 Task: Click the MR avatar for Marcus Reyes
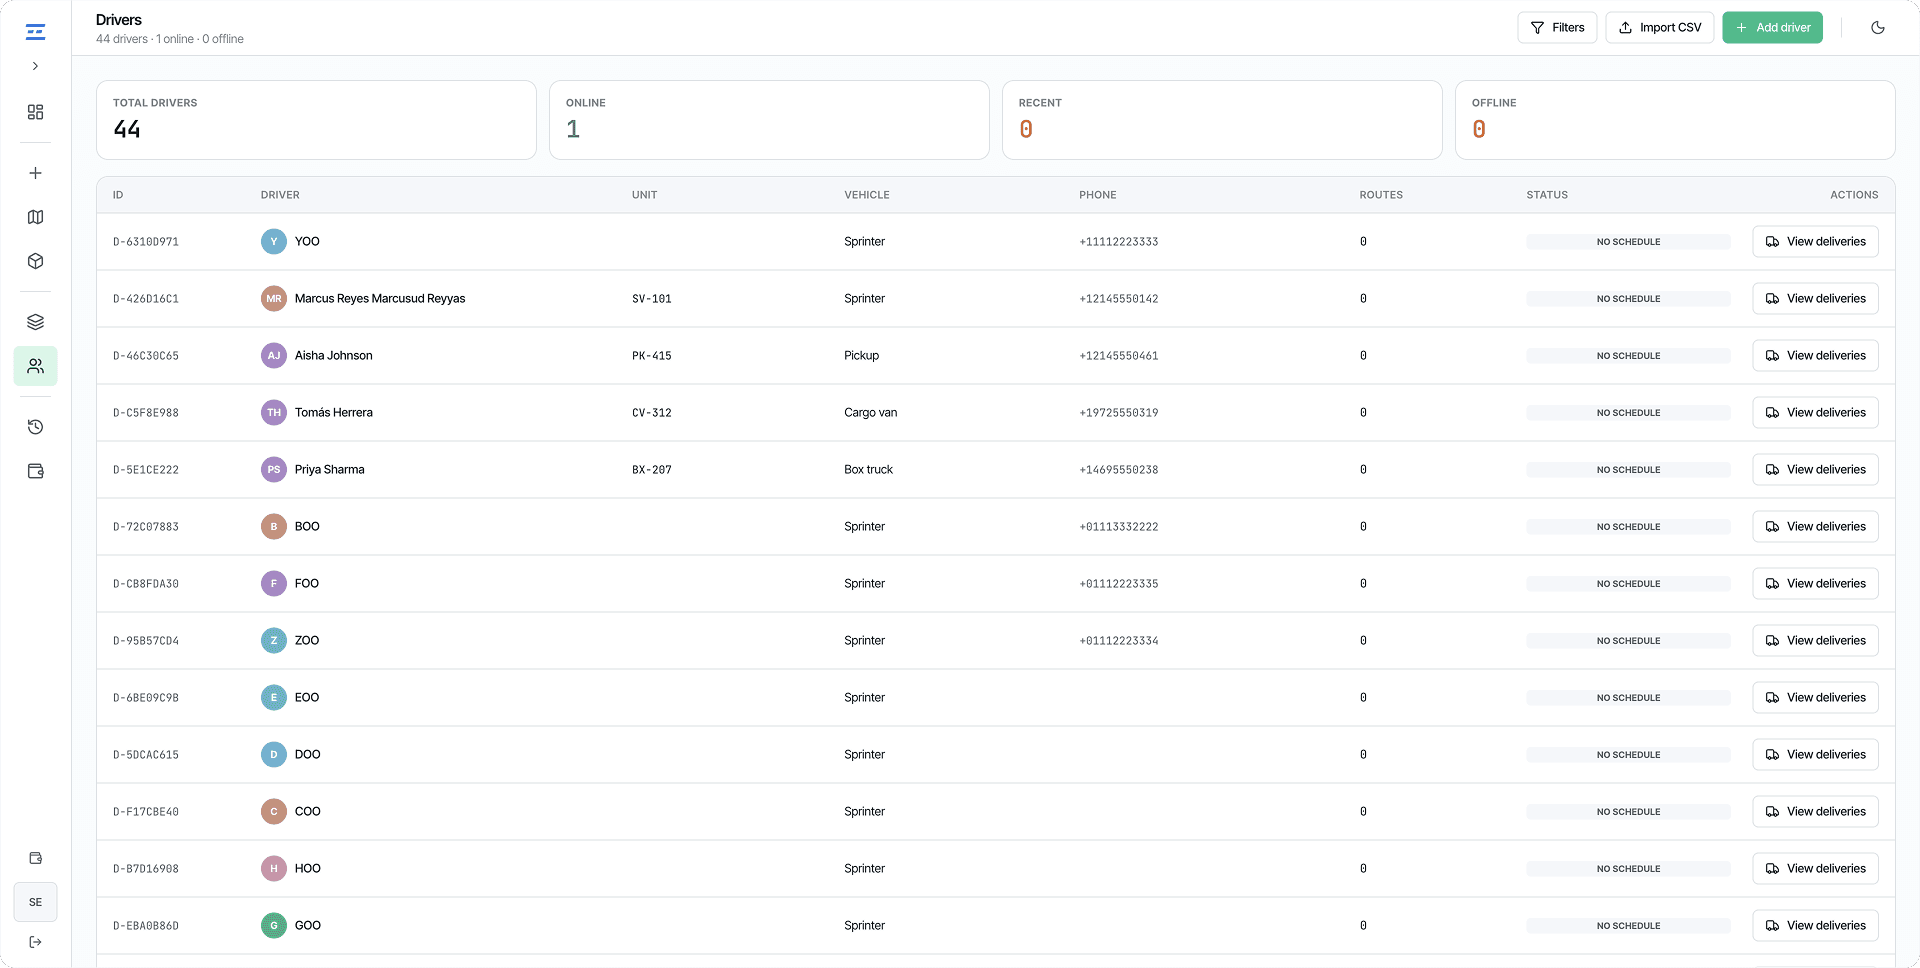click(274, 299)
